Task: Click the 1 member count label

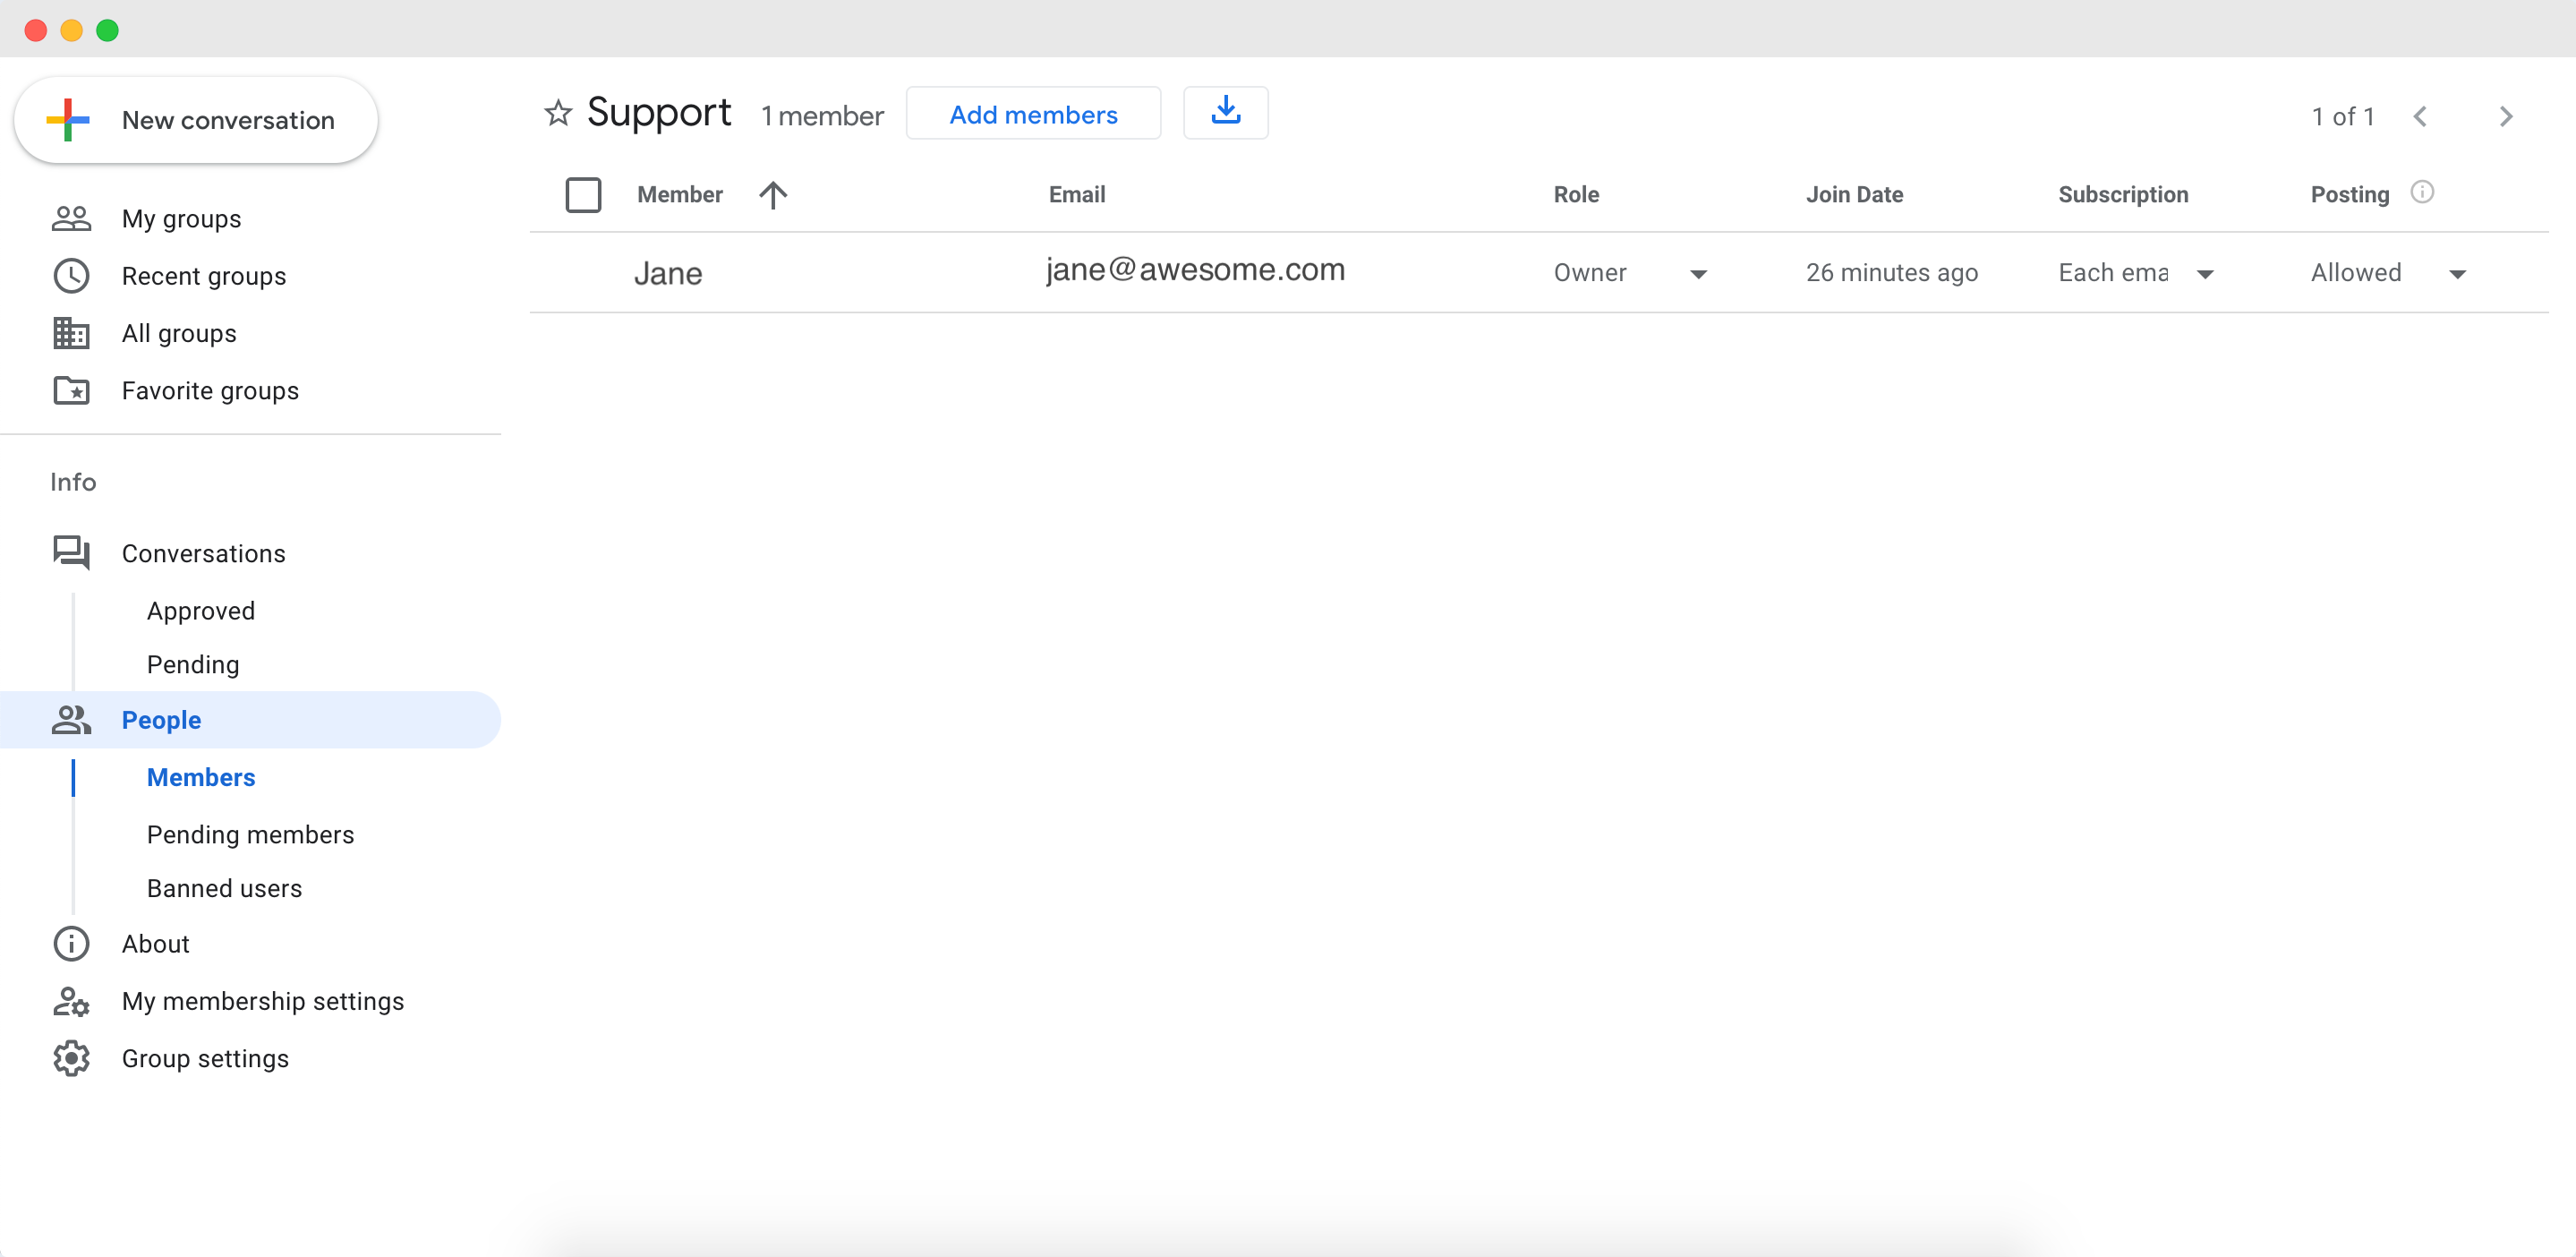Action: coord(822,116)
